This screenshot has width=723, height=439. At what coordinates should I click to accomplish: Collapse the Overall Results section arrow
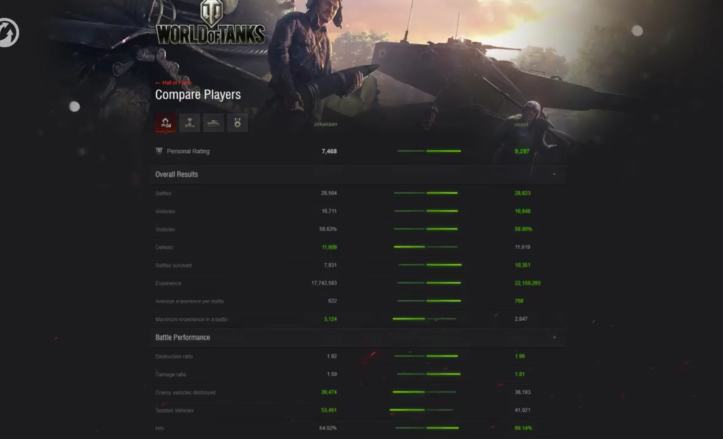tap(554, 175)
